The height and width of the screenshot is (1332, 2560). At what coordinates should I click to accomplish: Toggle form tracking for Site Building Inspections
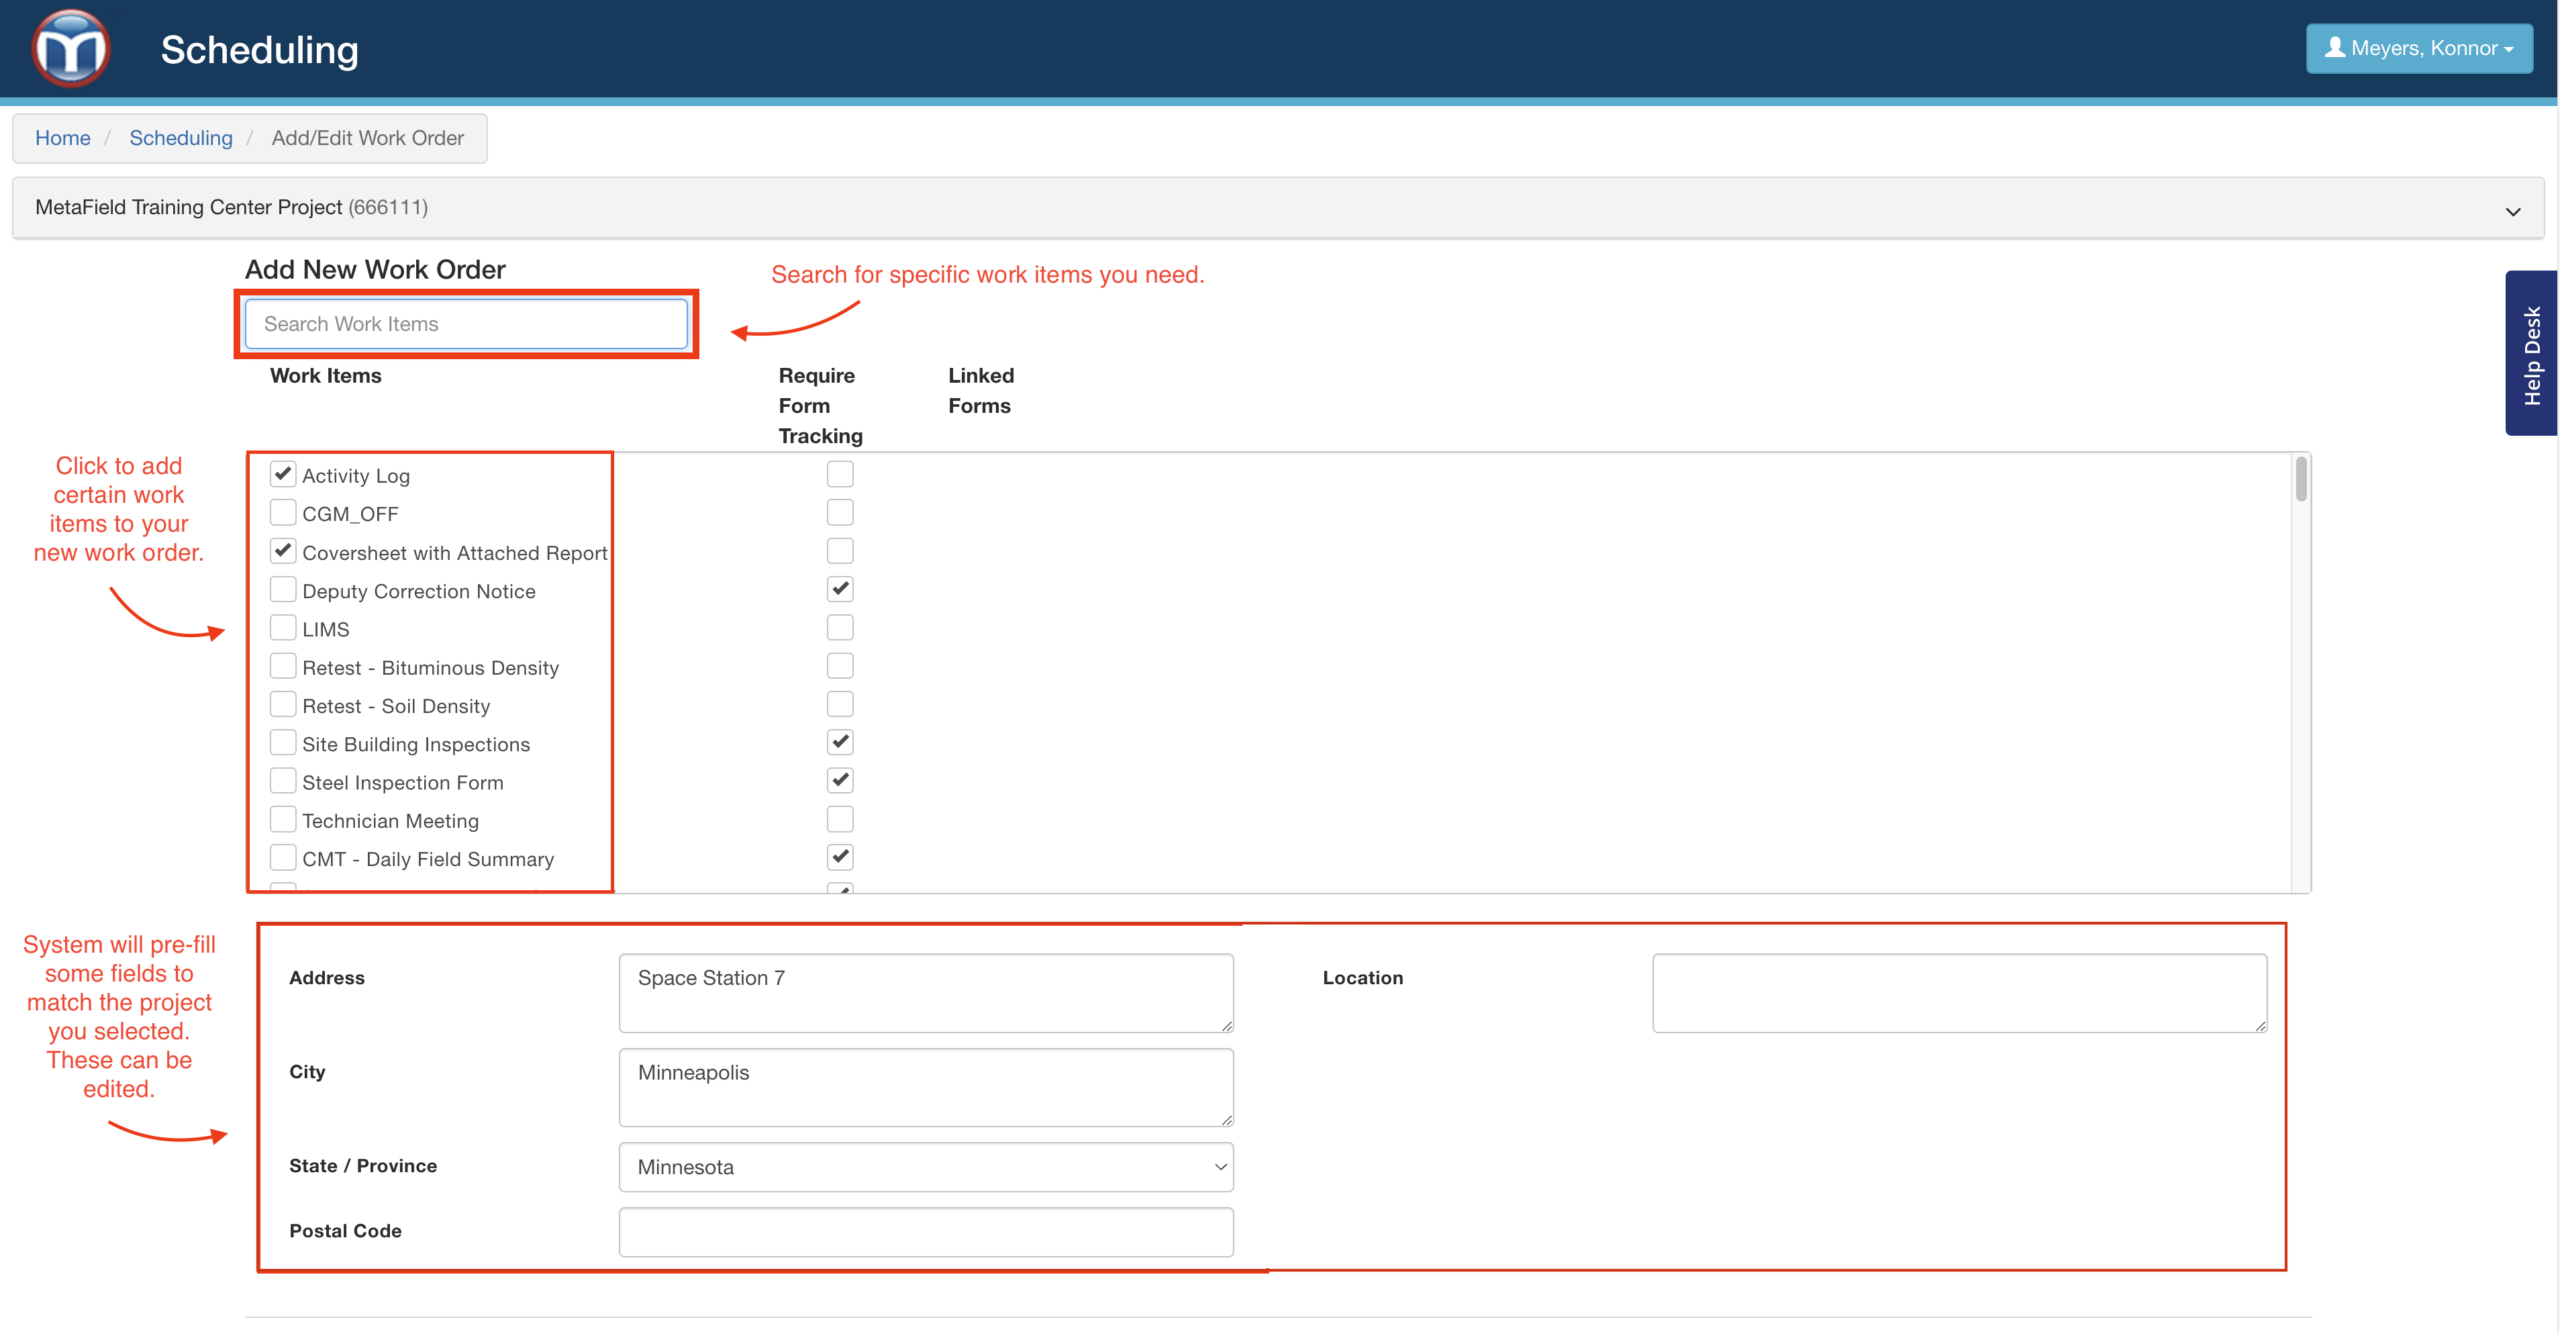click(840, 742)
